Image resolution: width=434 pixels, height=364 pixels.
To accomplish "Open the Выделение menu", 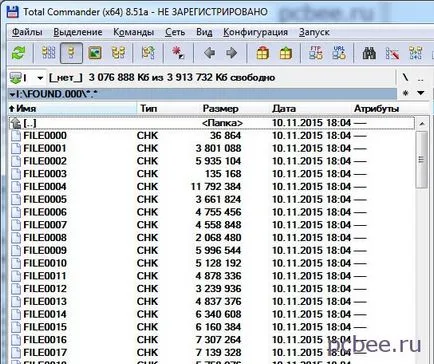I will coord(78,32).
